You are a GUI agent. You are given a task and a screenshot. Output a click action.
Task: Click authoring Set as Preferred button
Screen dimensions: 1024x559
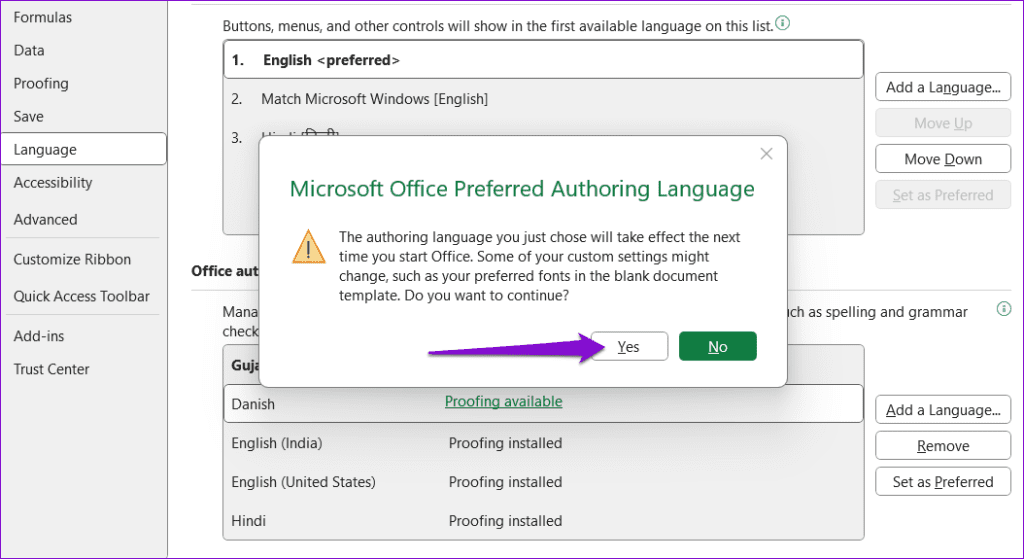[x=943, y=481]
